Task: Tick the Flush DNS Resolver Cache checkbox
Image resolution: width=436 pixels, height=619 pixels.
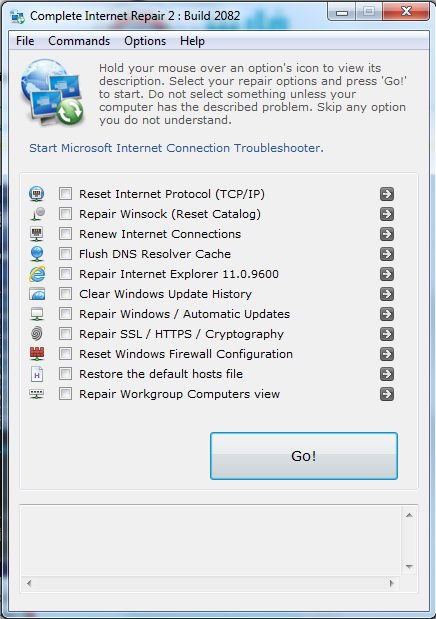Action: (65, 254)
